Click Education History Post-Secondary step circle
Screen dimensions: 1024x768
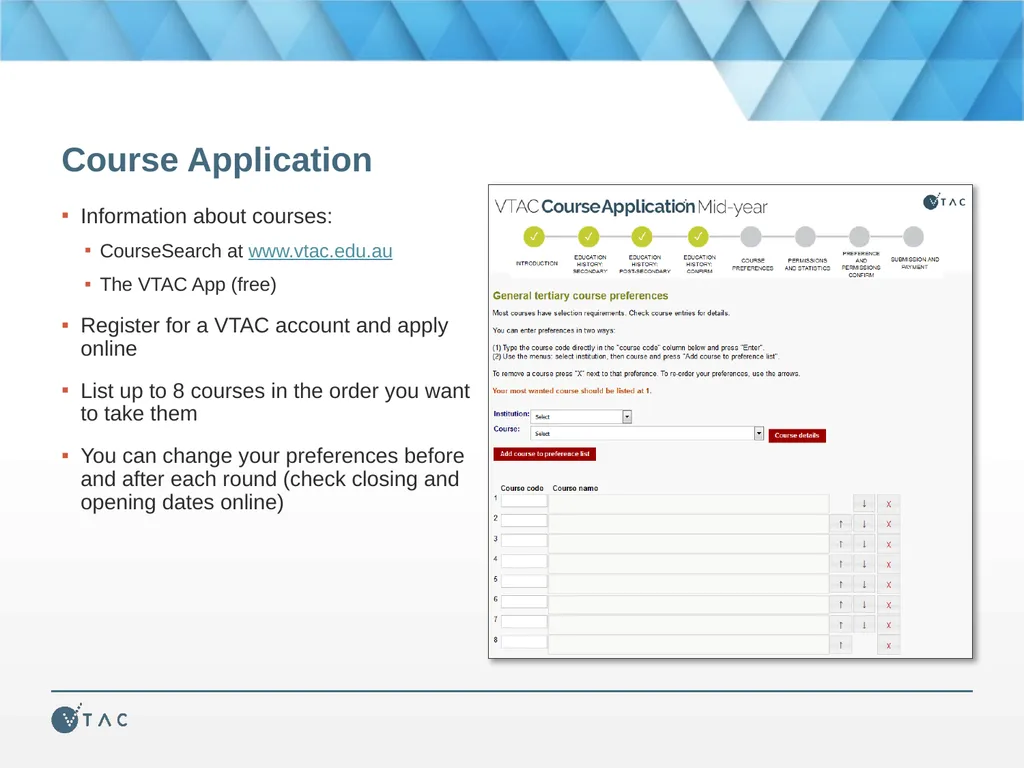(642, 236)
